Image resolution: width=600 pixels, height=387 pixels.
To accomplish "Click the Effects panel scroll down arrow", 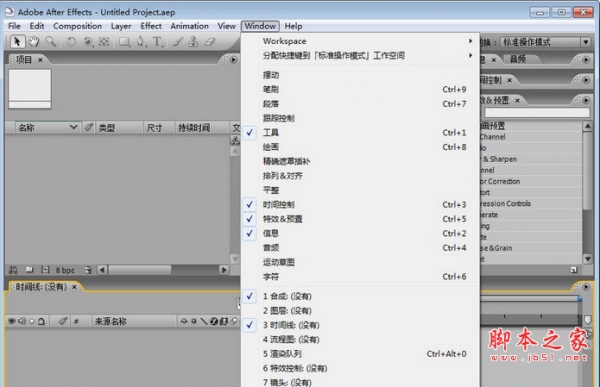I will tap(587, 259).
